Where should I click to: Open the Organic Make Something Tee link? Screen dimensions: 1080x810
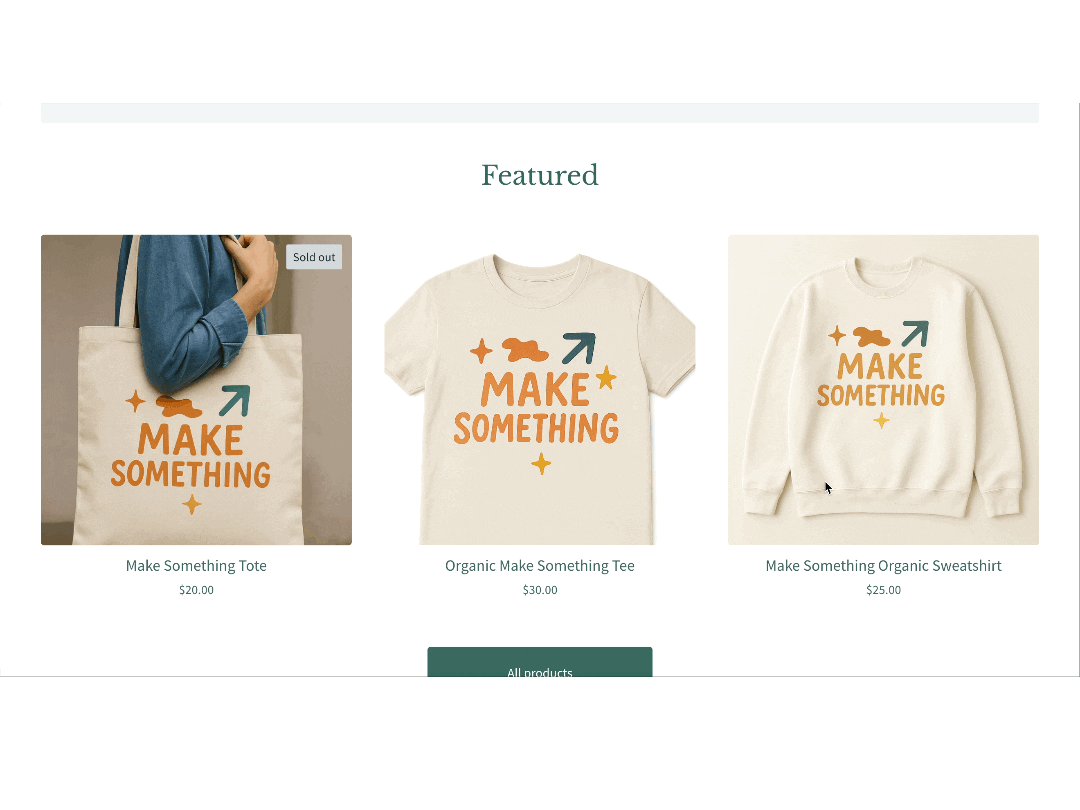click(540, 566)
